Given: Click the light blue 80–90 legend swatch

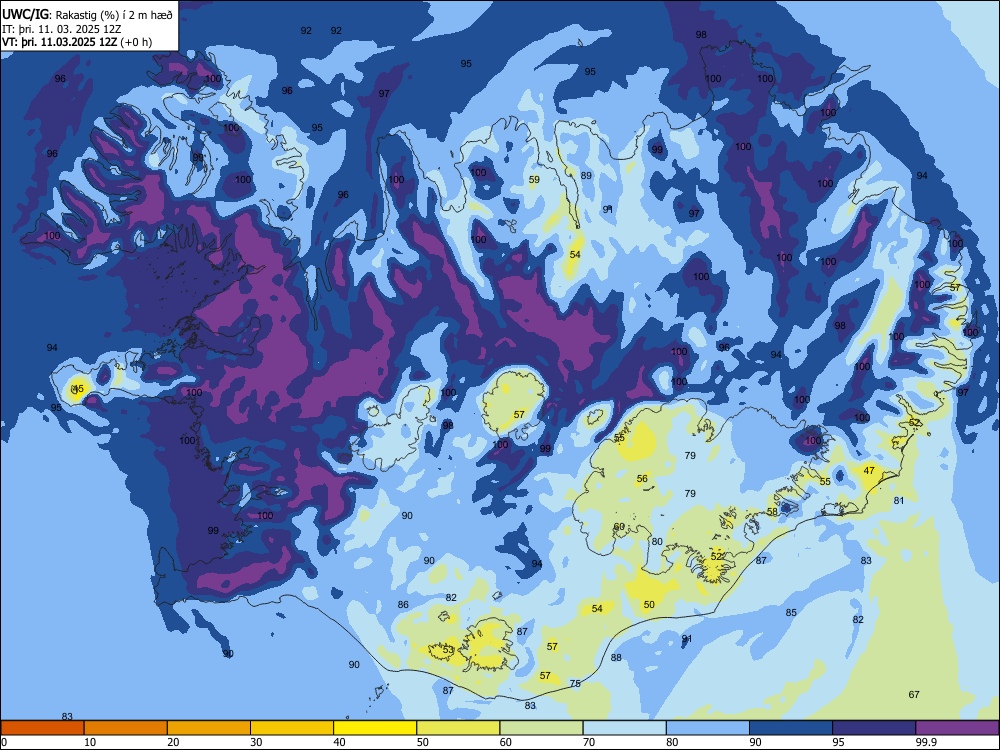Looking at the screenshot, I should tap(708, 728).
